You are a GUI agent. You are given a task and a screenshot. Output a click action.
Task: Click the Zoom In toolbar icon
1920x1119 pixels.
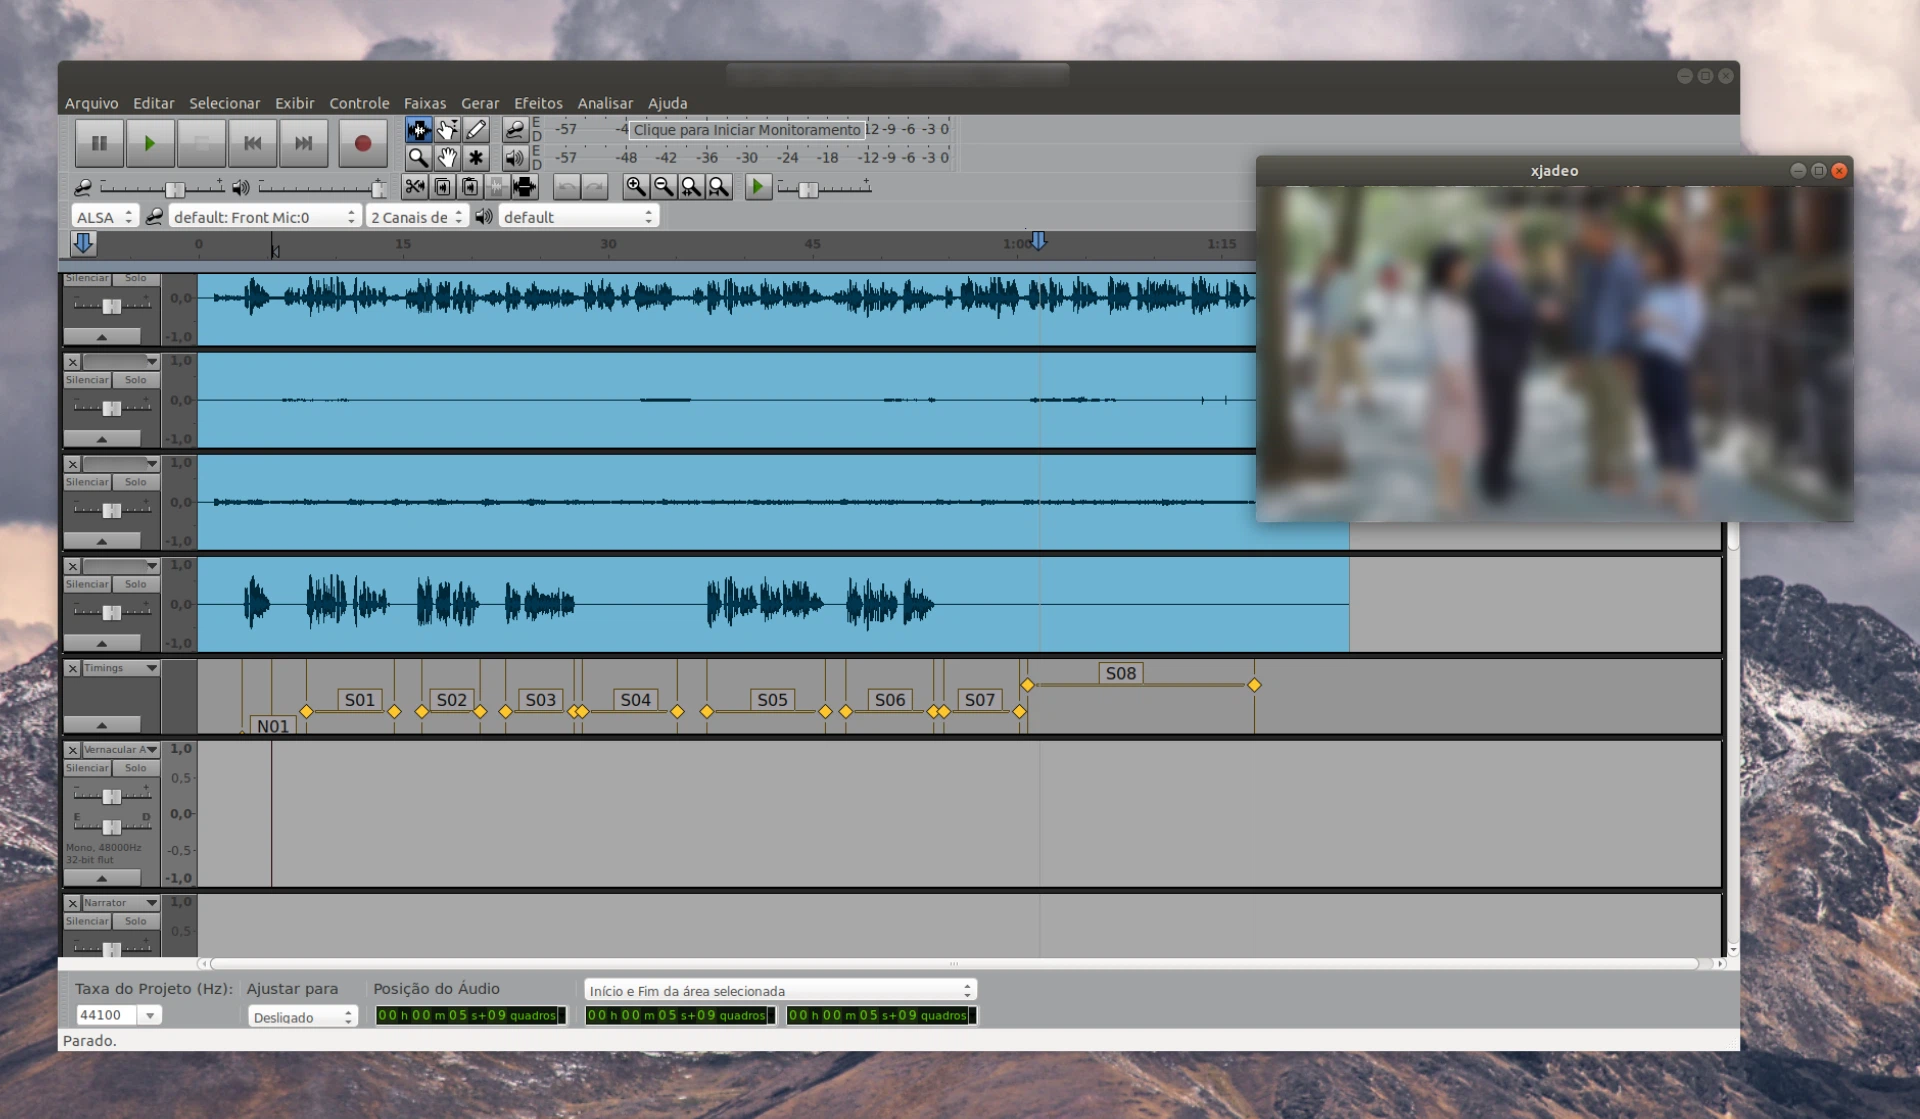[x=635, y=187]
